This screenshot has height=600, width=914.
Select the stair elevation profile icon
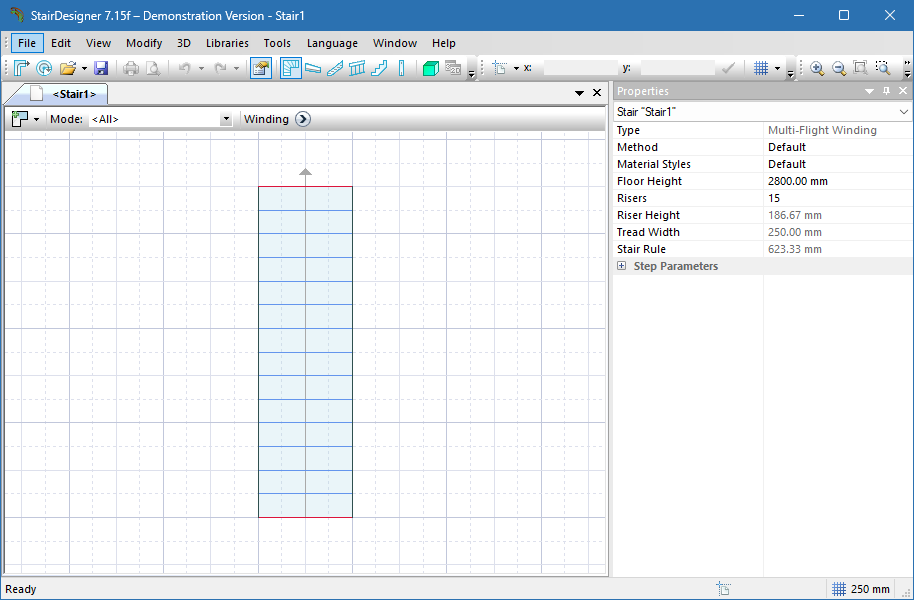coord(379,68)
